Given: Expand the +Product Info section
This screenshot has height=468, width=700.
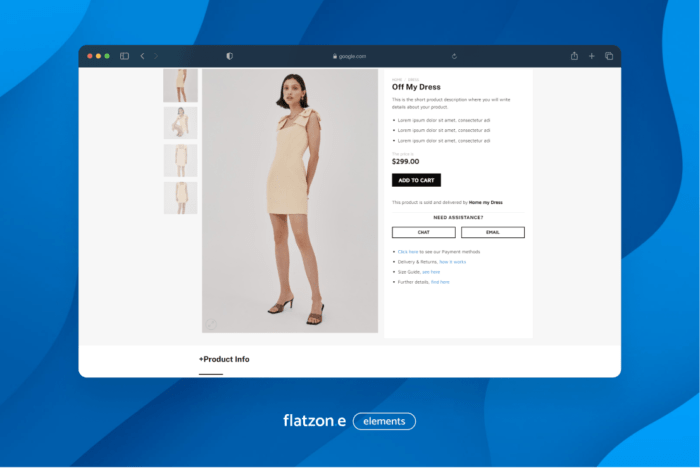Looking at the screenshot, I should (x=224, y=359).
